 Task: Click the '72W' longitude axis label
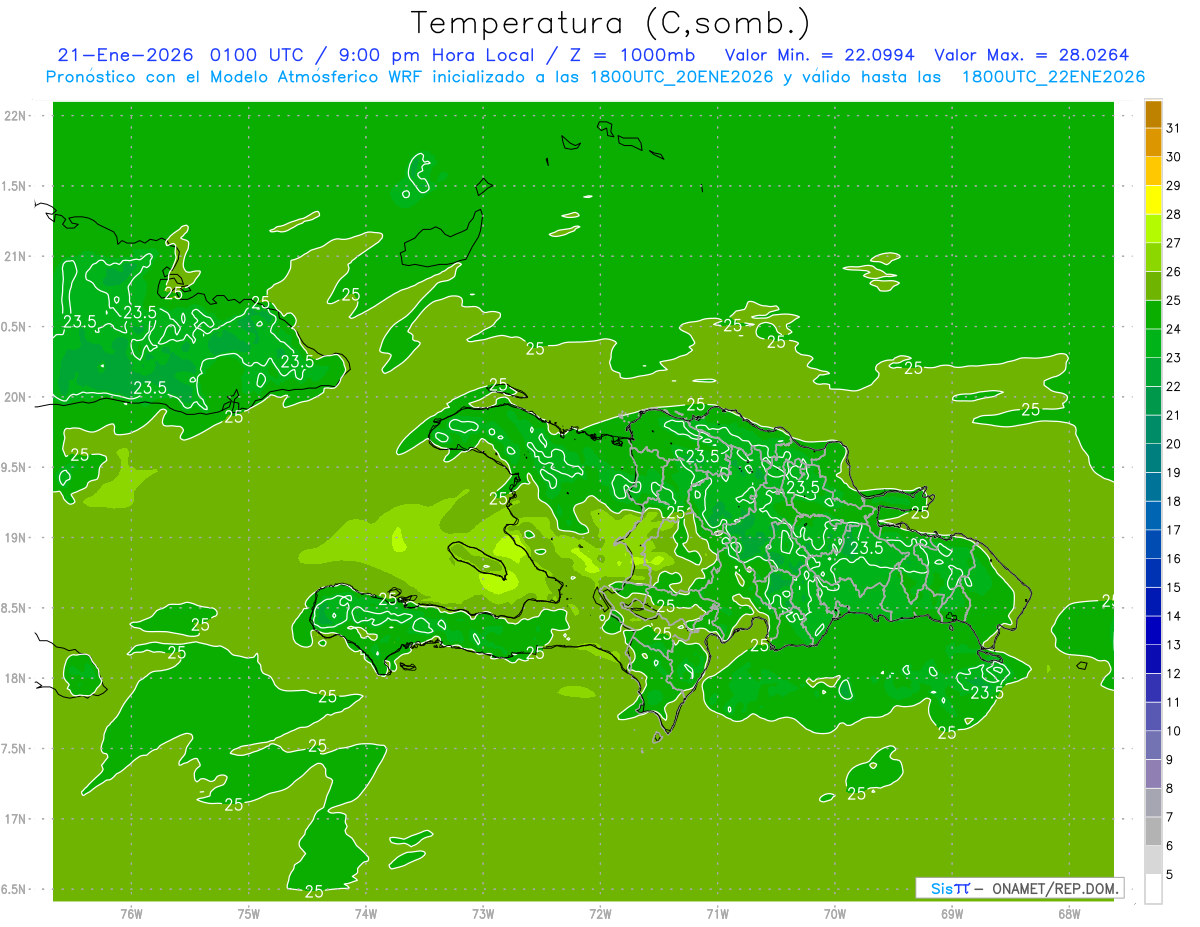point(600,913)
